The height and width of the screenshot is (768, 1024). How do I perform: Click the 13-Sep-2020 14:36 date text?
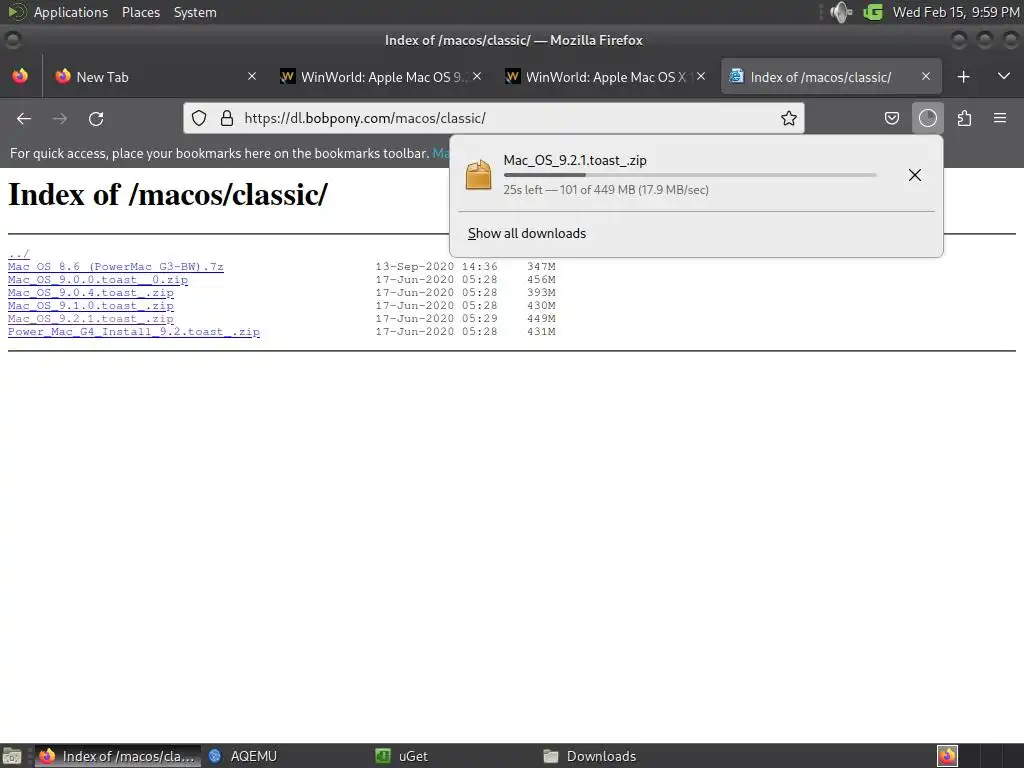pyautogui.click(x=436, y=266)
